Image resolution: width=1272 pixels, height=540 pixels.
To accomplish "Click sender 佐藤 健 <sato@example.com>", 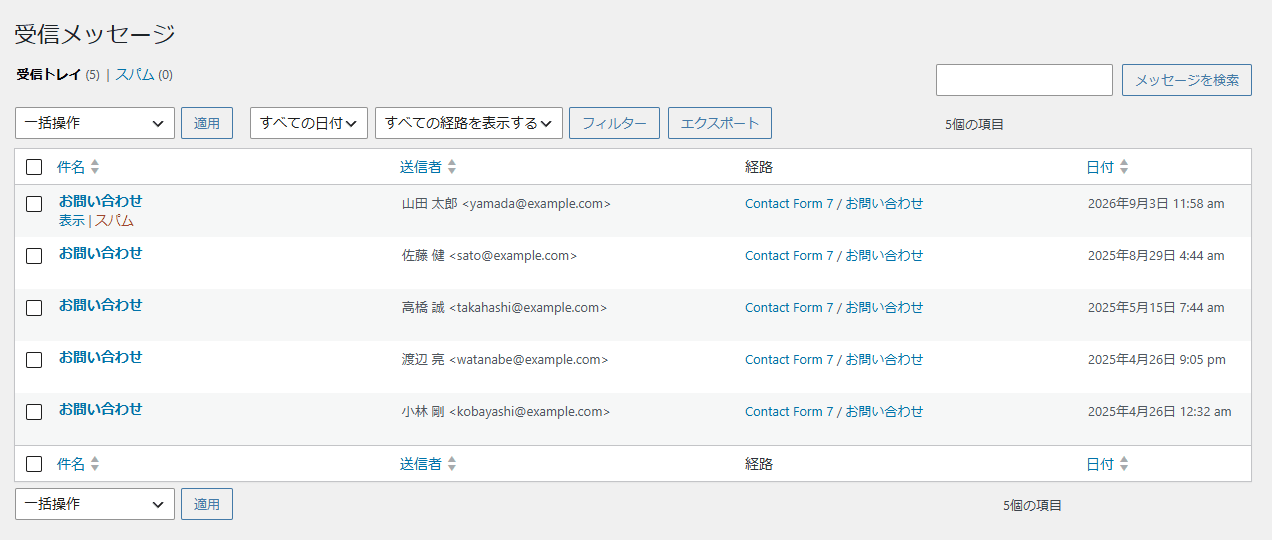I will tap(489, 255).
